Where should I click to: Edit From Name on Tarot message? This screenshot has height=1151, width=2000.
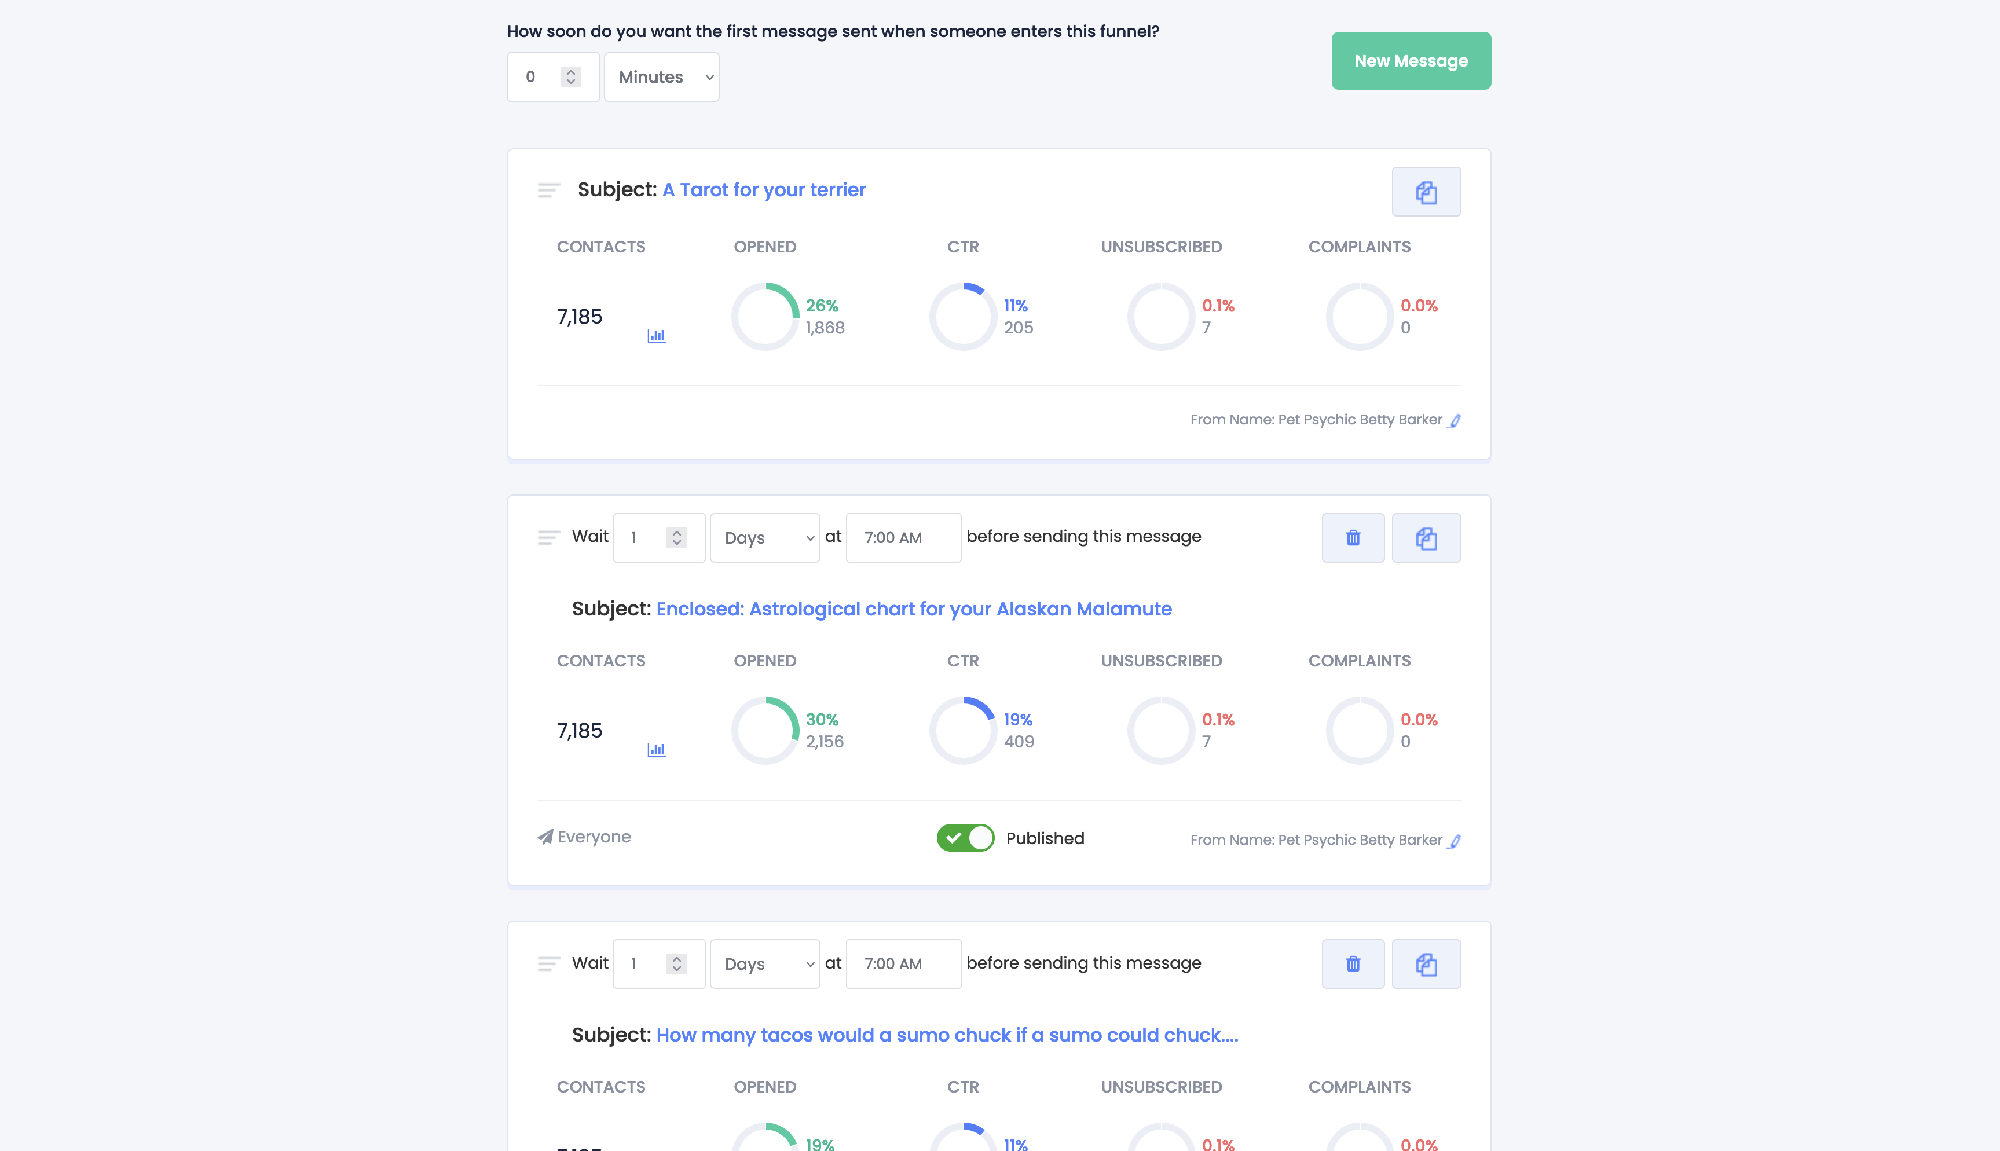pyautogui.click(x=1455, y=421)
